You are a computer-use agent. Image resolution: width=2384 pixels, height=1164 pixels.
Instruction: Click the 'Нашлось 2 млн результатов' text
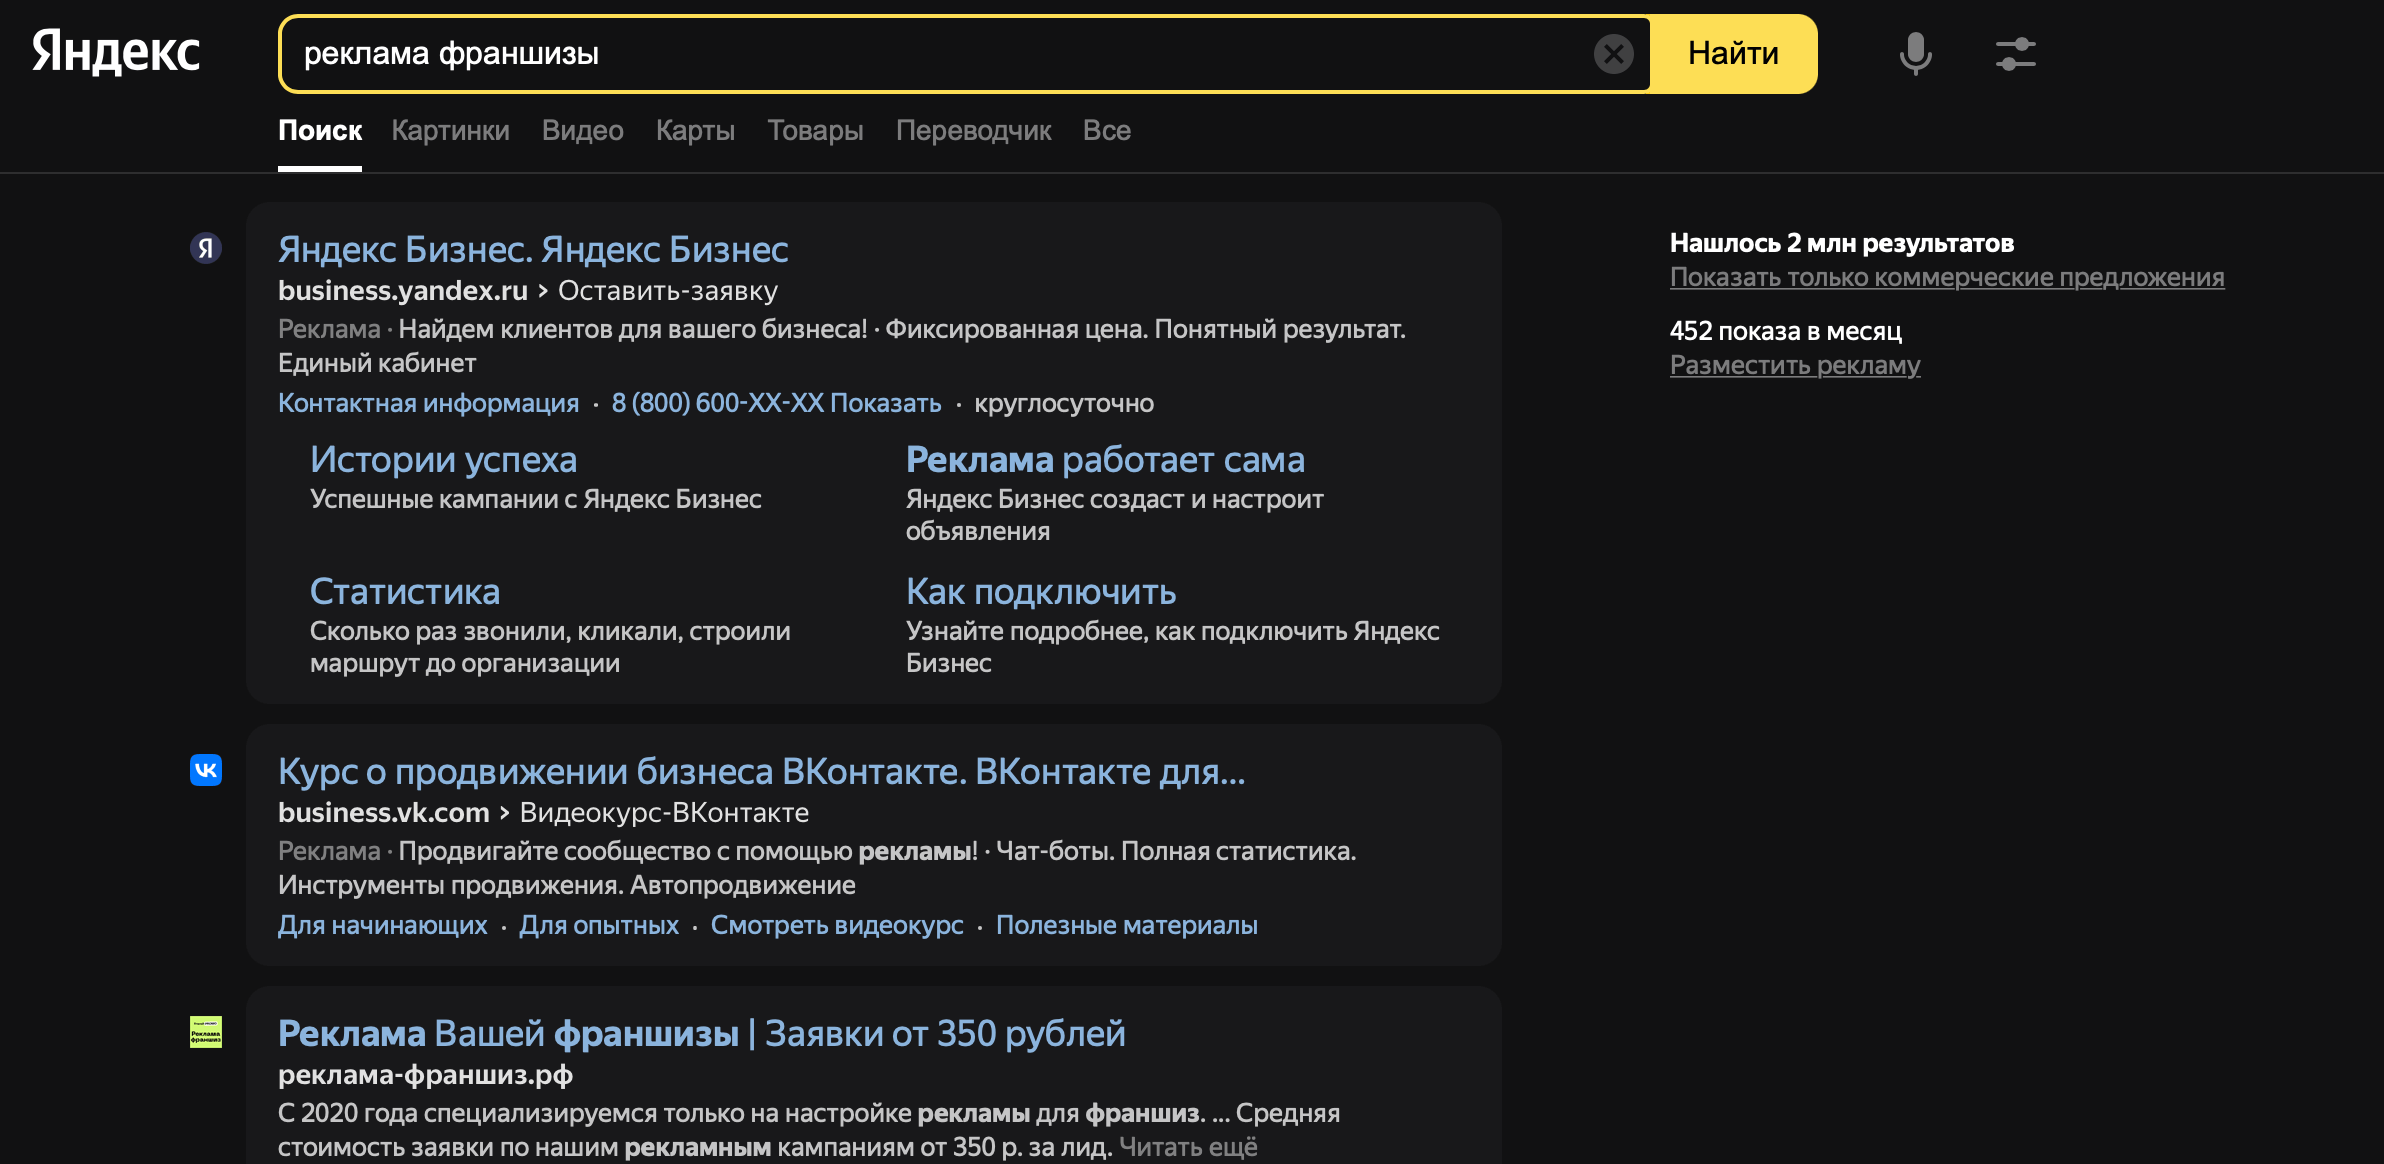pyautogui.click(x=1841, y=243)
